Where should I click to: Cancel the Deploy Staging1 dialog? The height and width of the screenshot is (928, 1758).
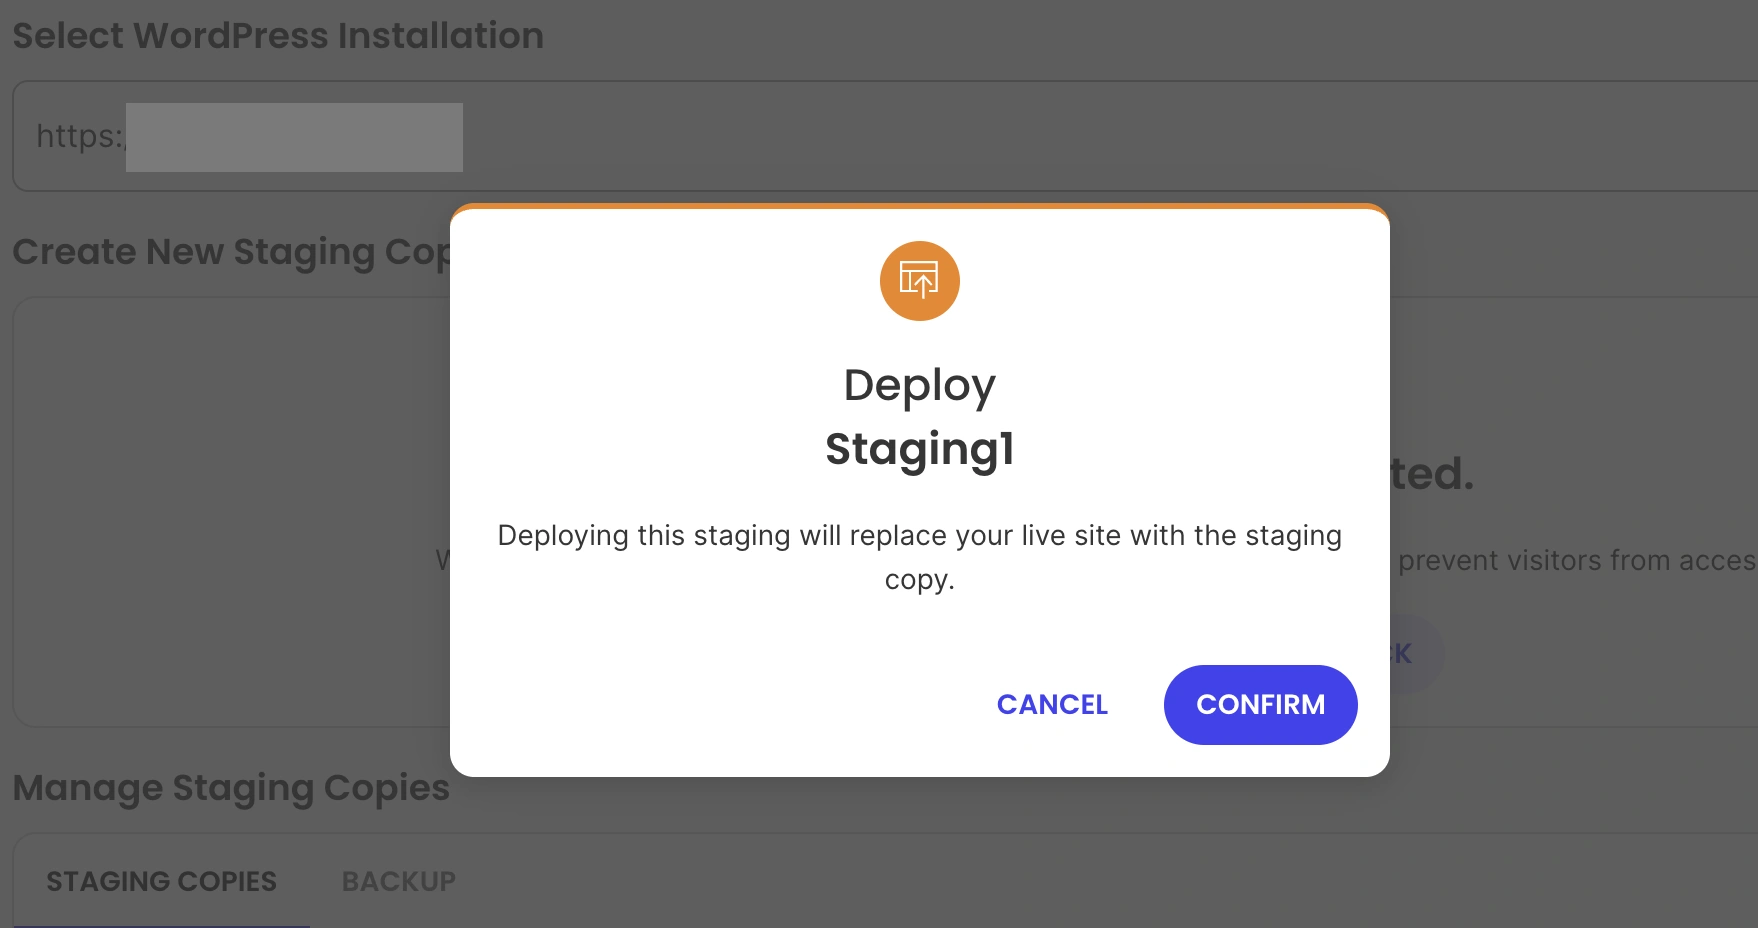click(1052, 704)
